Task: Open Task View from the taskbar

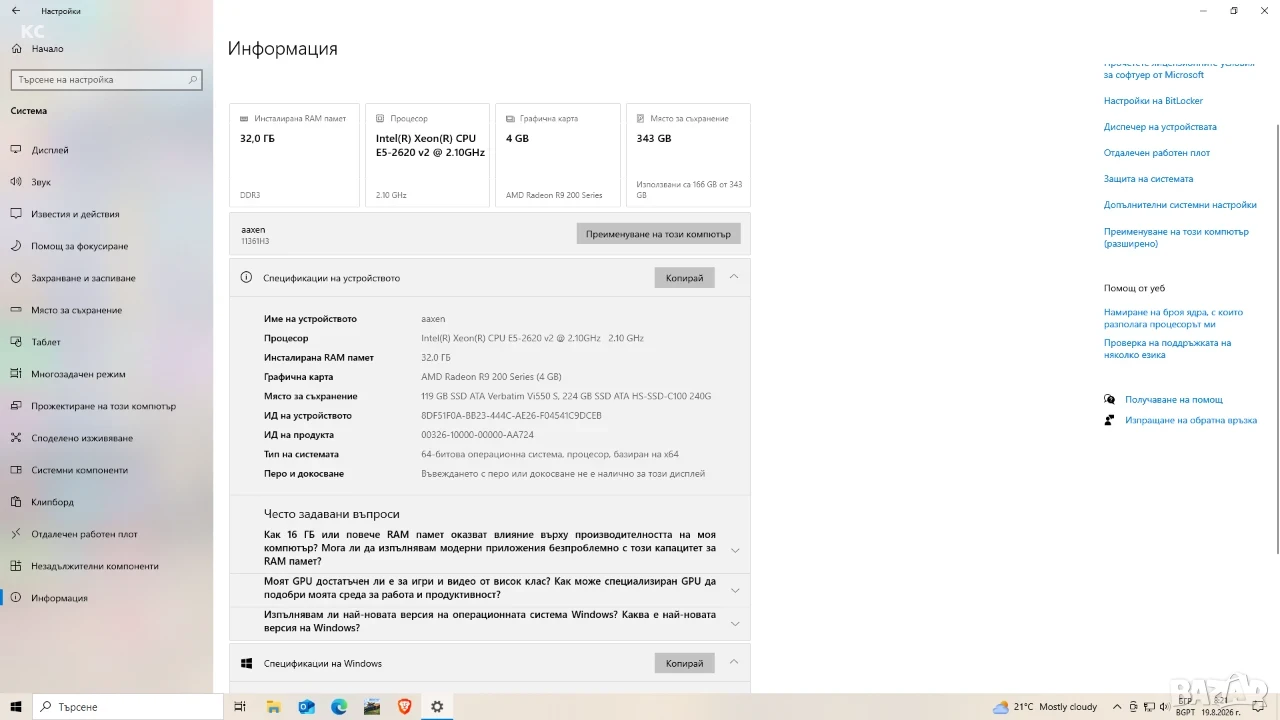Action: [240, 707]
